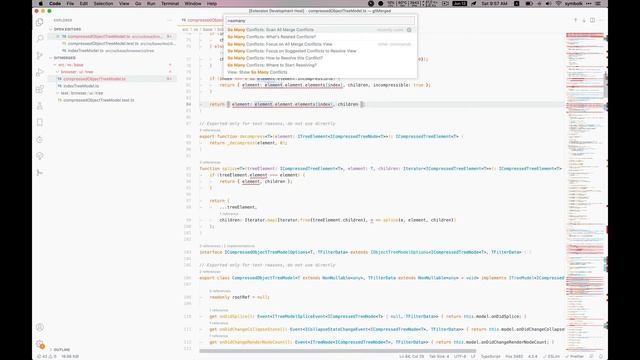Image resolution: width=640 pixels, height=360 pixels.
Task: Click the Explorer panel more actions ellipsis
Action: click(x=170, y=20)
